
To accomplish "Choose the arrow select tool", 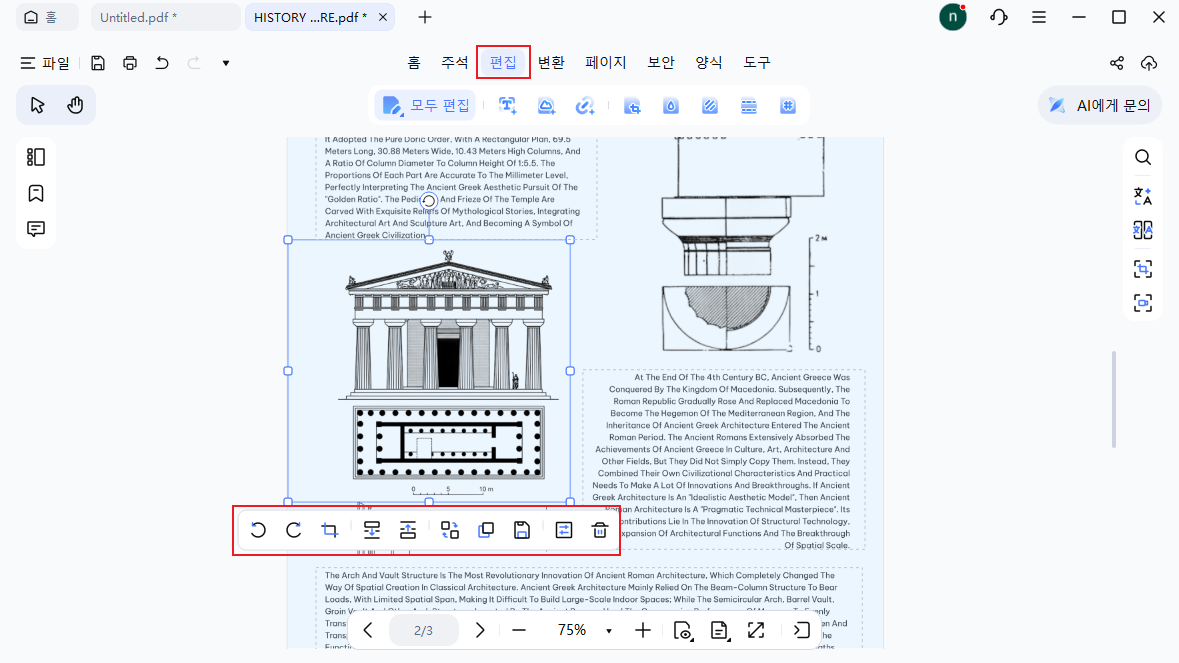I will point(38,105).
